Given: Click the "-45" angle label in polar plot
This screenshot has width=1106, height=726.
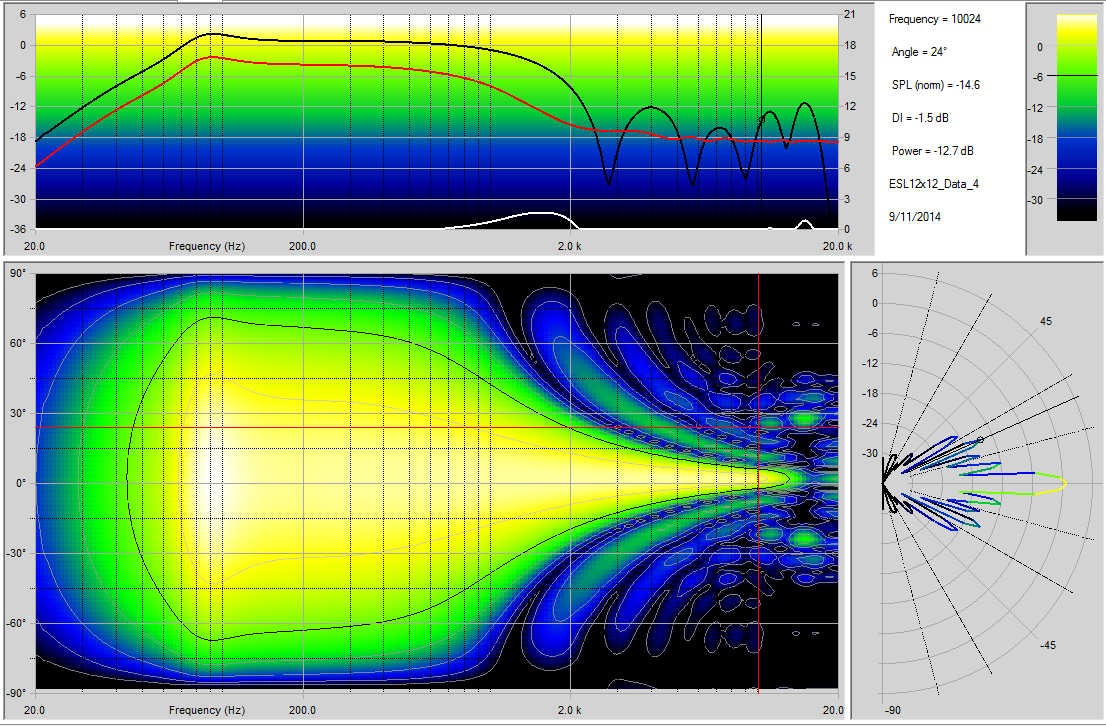Looking at the screenshot, I should (x=1047, y=645).
